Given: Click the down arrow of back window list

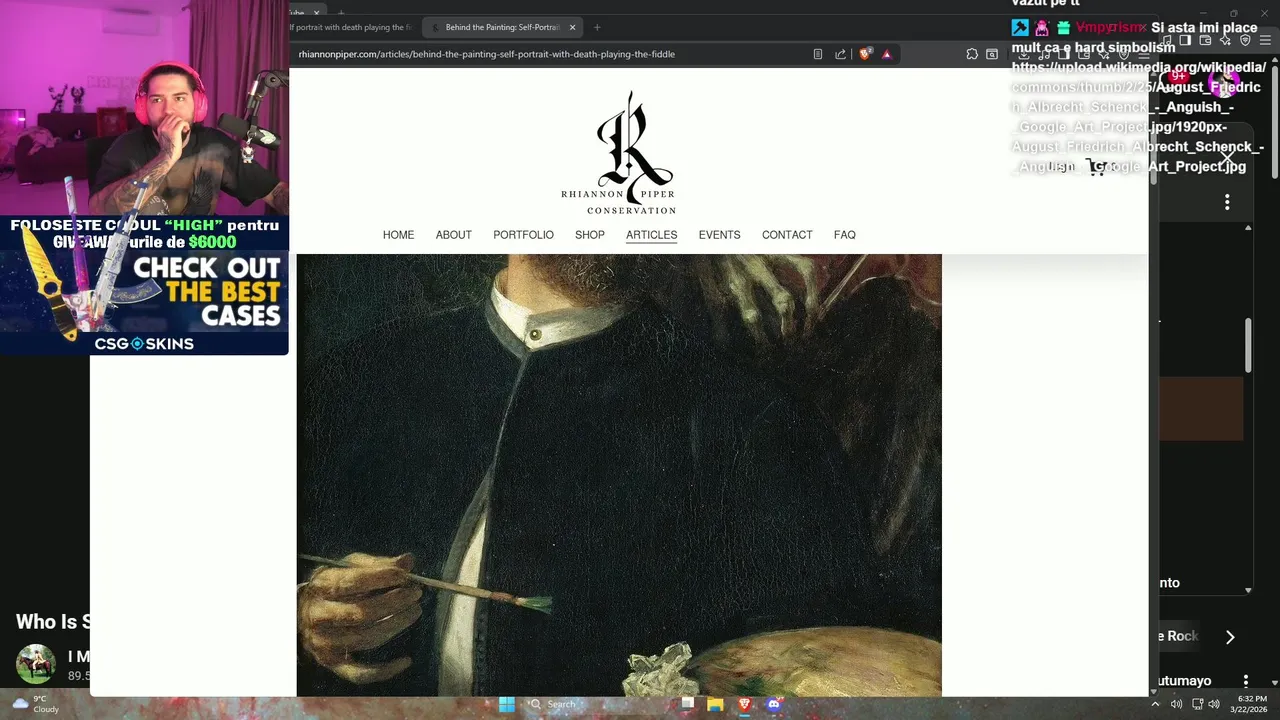Looking at the screenshot, I should point(1248,590).
